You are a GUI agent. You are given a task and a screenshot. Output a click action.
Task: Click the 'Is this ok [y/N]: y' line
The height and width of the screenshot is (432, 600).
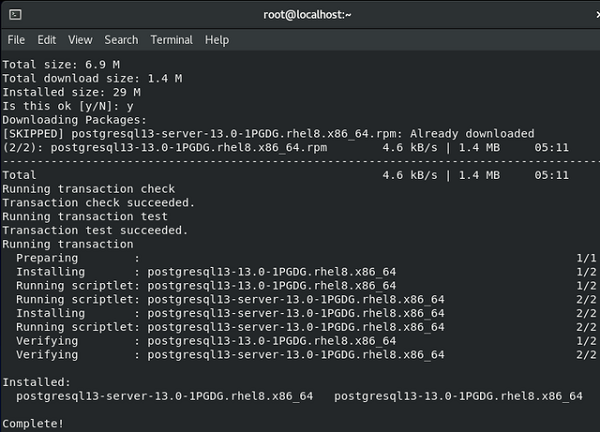tap(68, 106)
